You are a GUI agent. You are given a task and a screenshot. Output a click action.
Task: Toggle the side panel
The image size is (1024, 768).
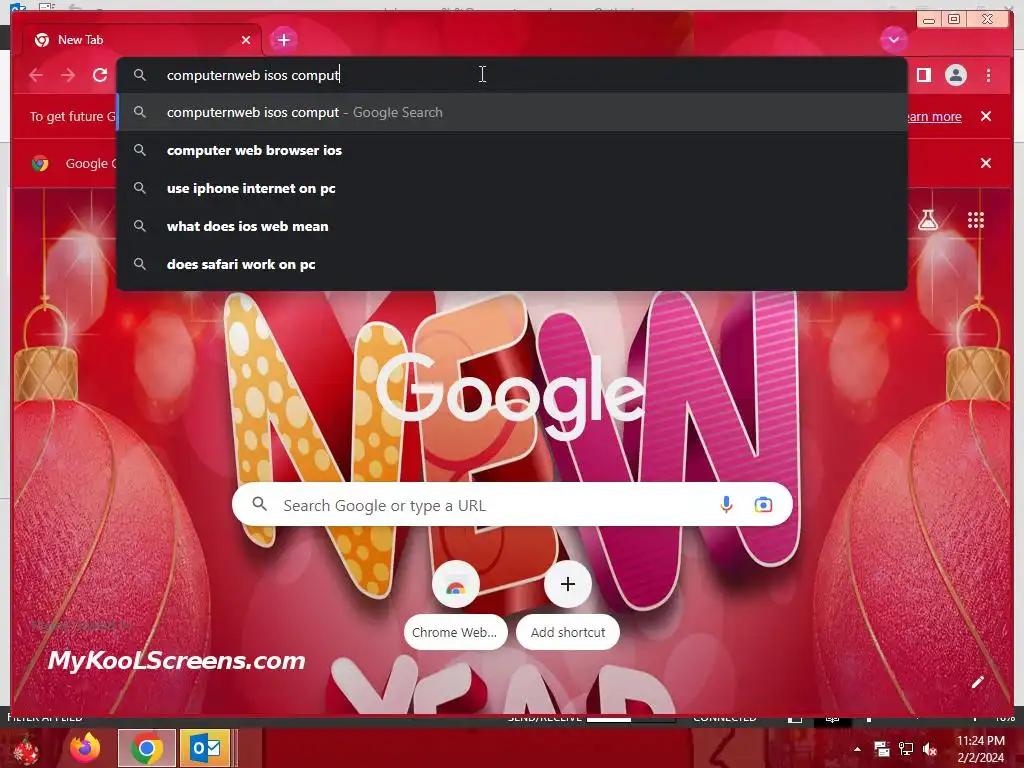(x=923, y=75)
